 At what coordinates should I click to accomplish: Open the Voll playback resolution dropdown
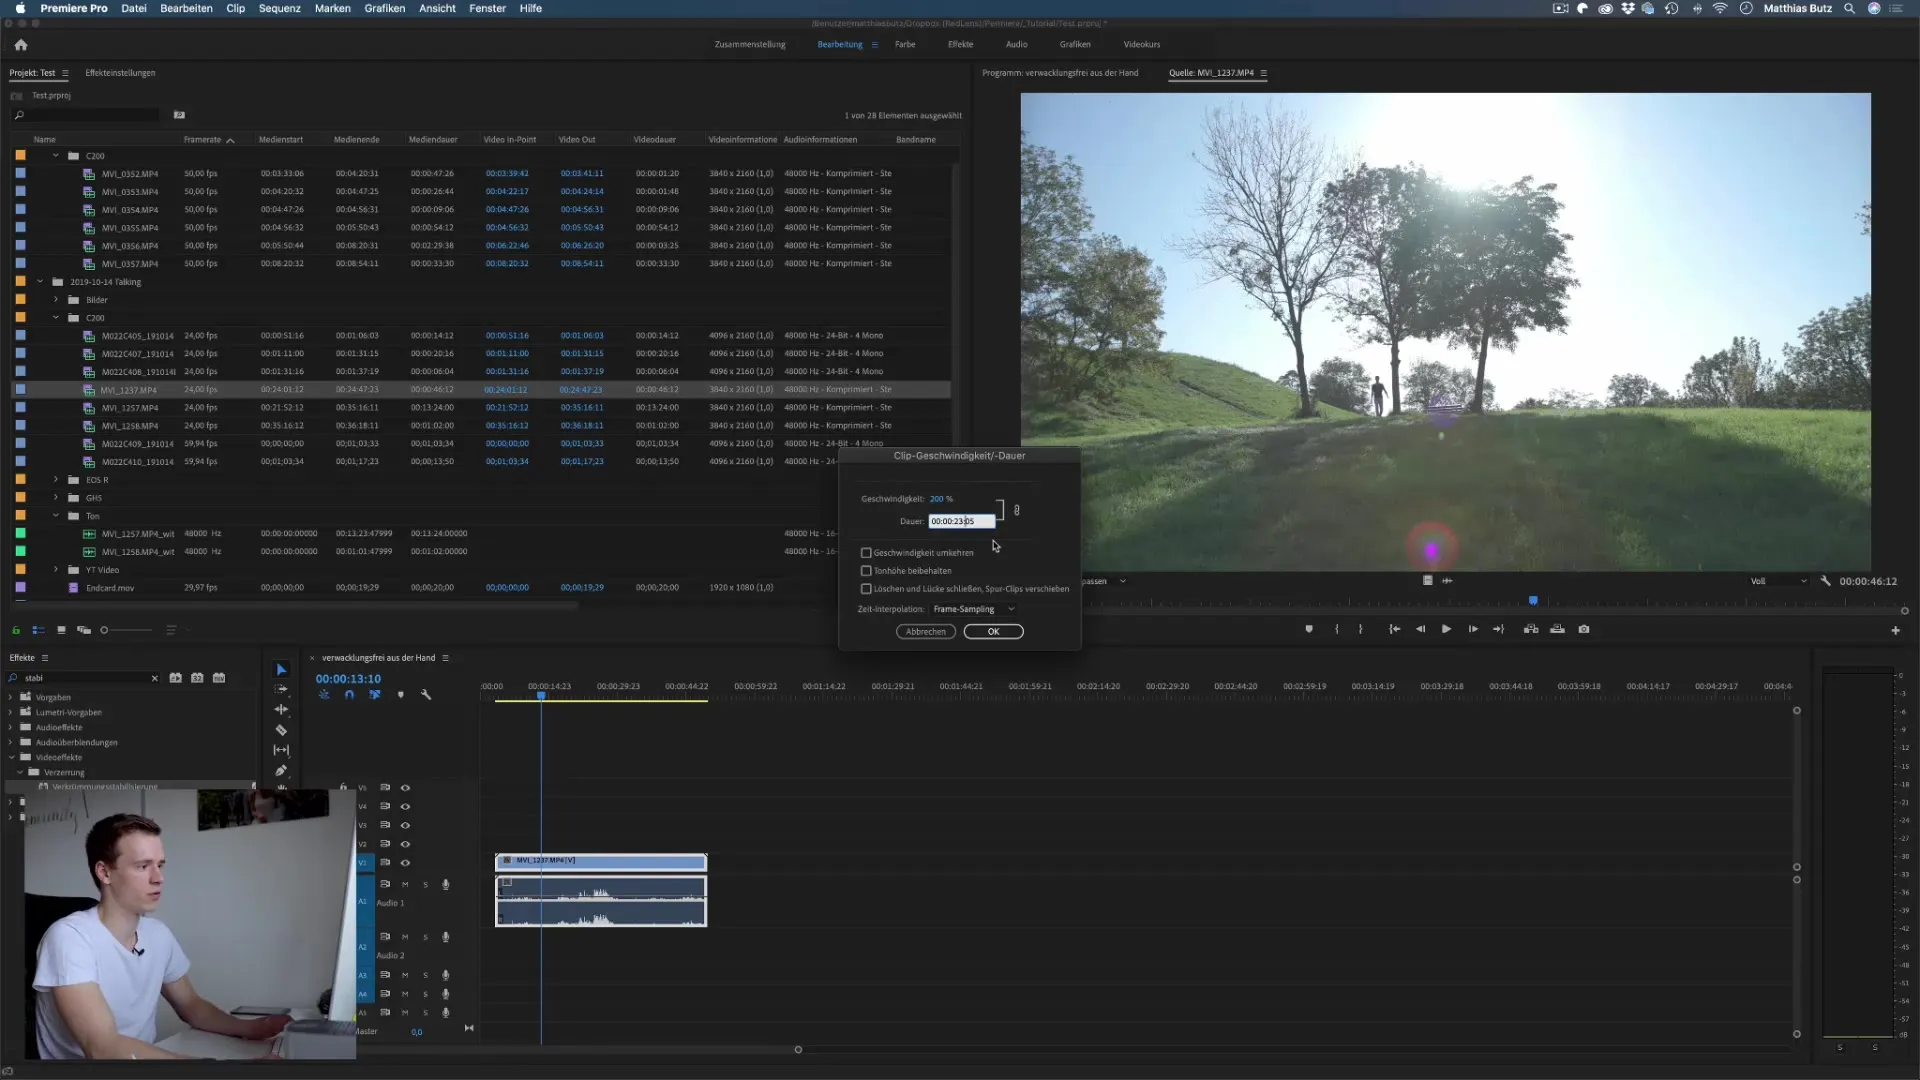[1778, 581]
